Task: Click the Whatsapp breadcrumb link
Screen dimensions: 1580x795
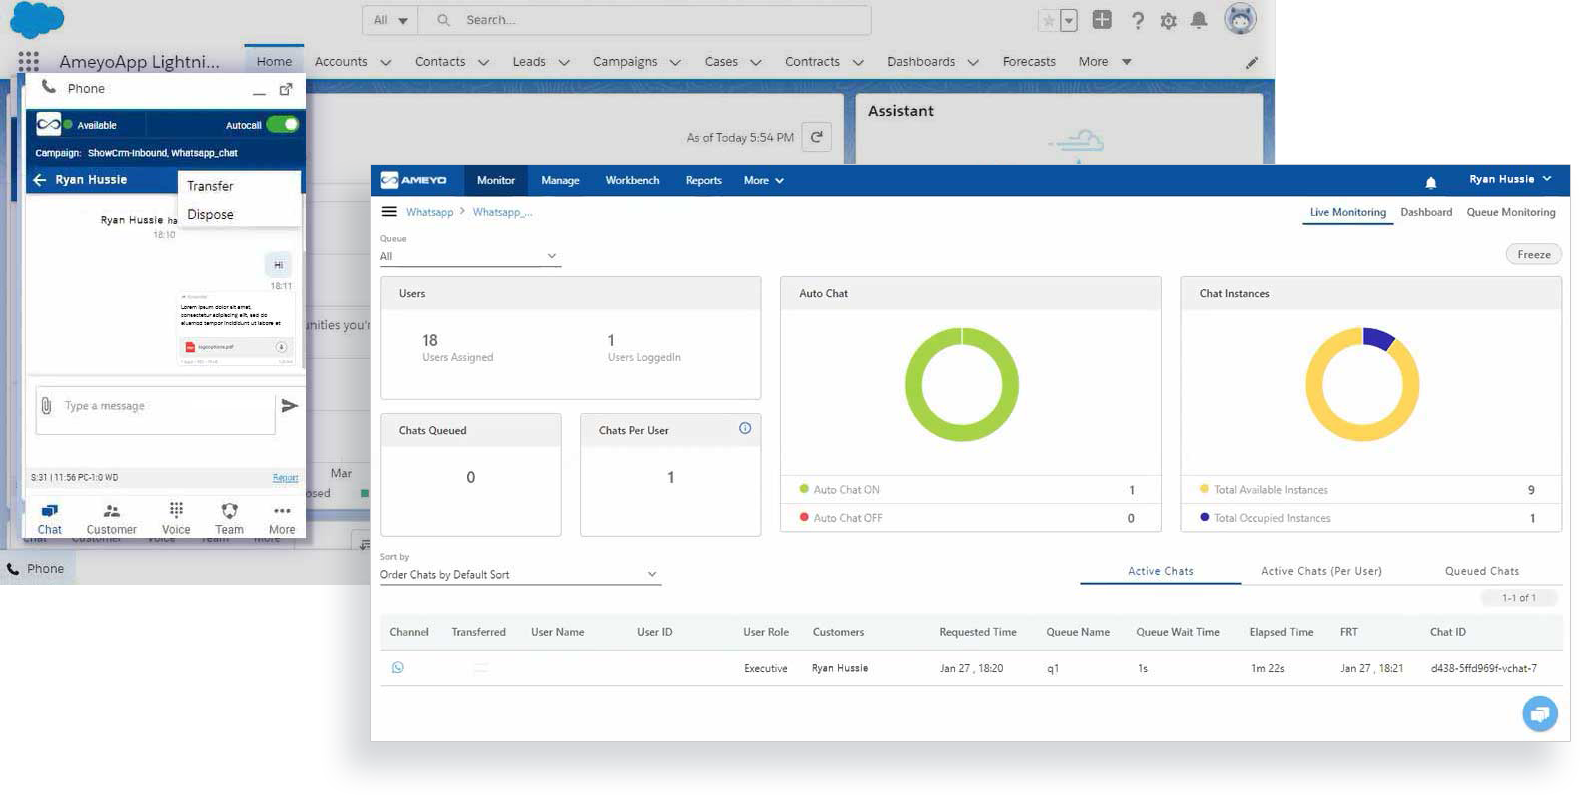Action: point(429,212)
